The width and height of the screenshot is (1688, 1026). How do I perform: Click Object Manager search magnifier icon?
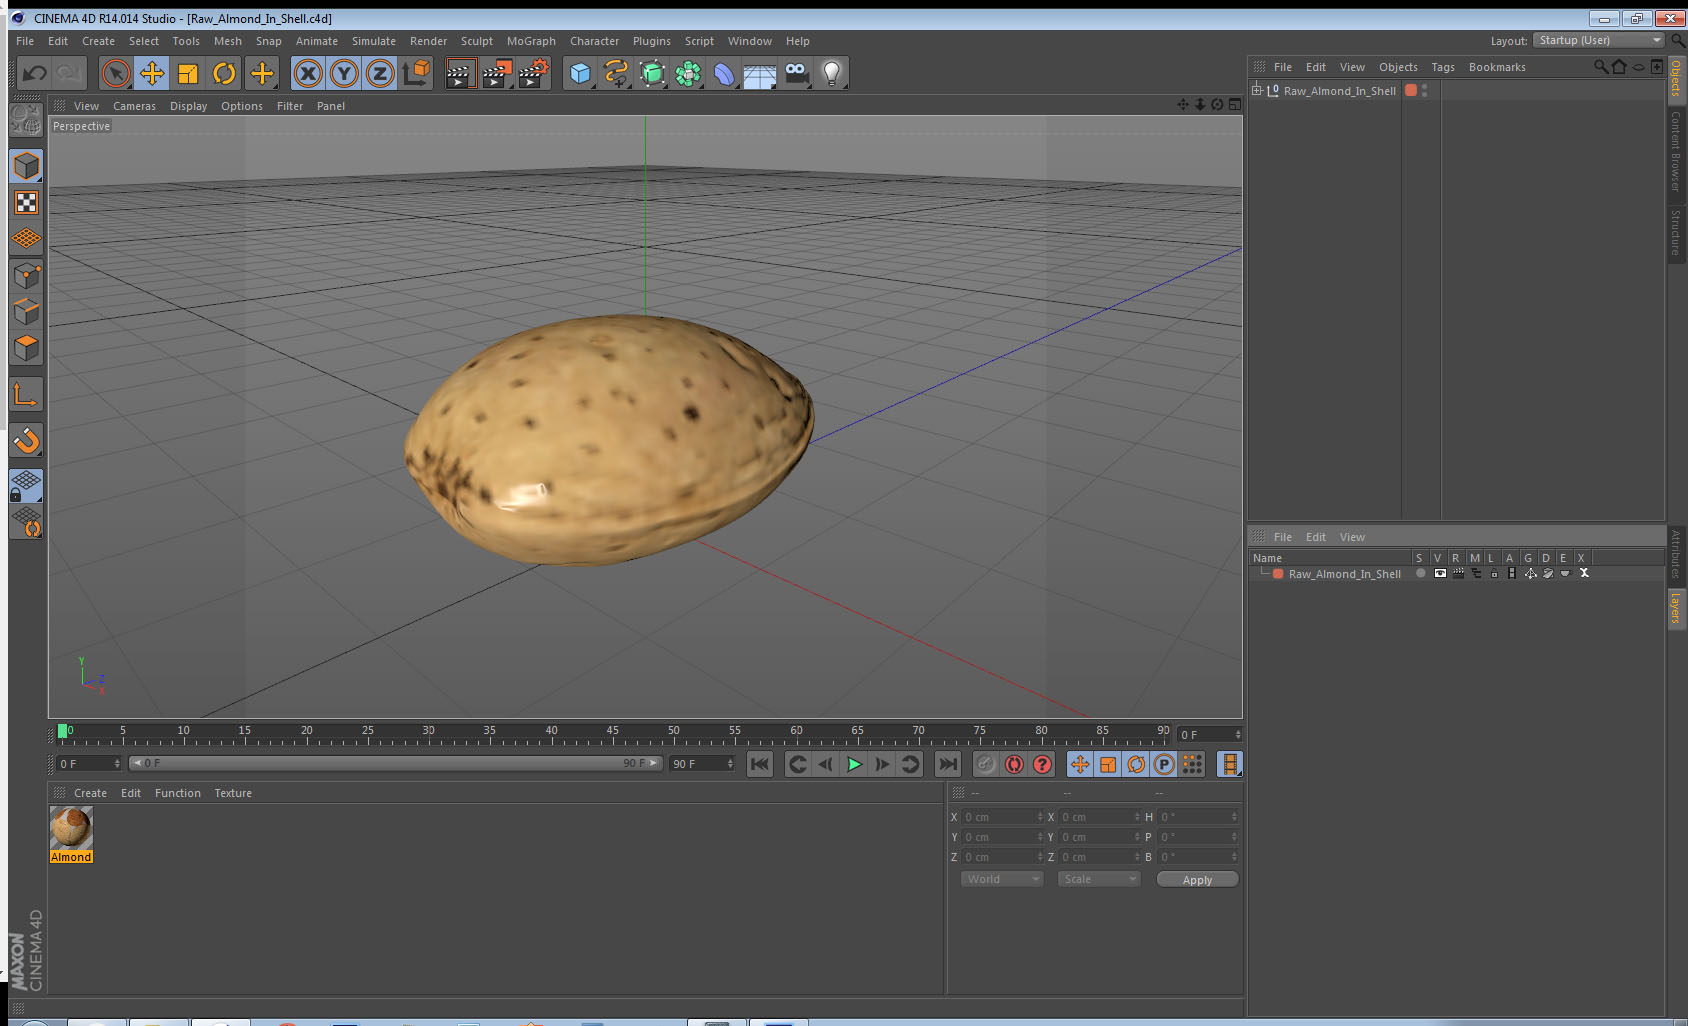click(x=1601, y=67)
